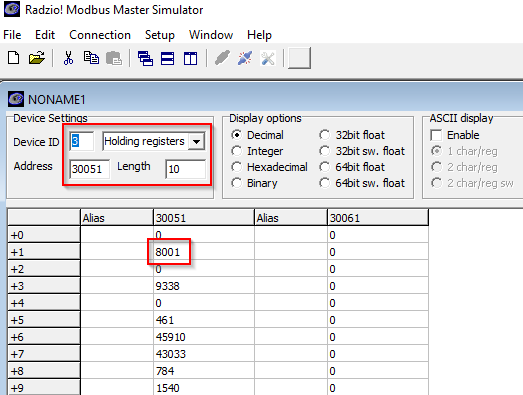Click the Copy toolbar icon
The image size is (523, 395).
coord(91,58)
